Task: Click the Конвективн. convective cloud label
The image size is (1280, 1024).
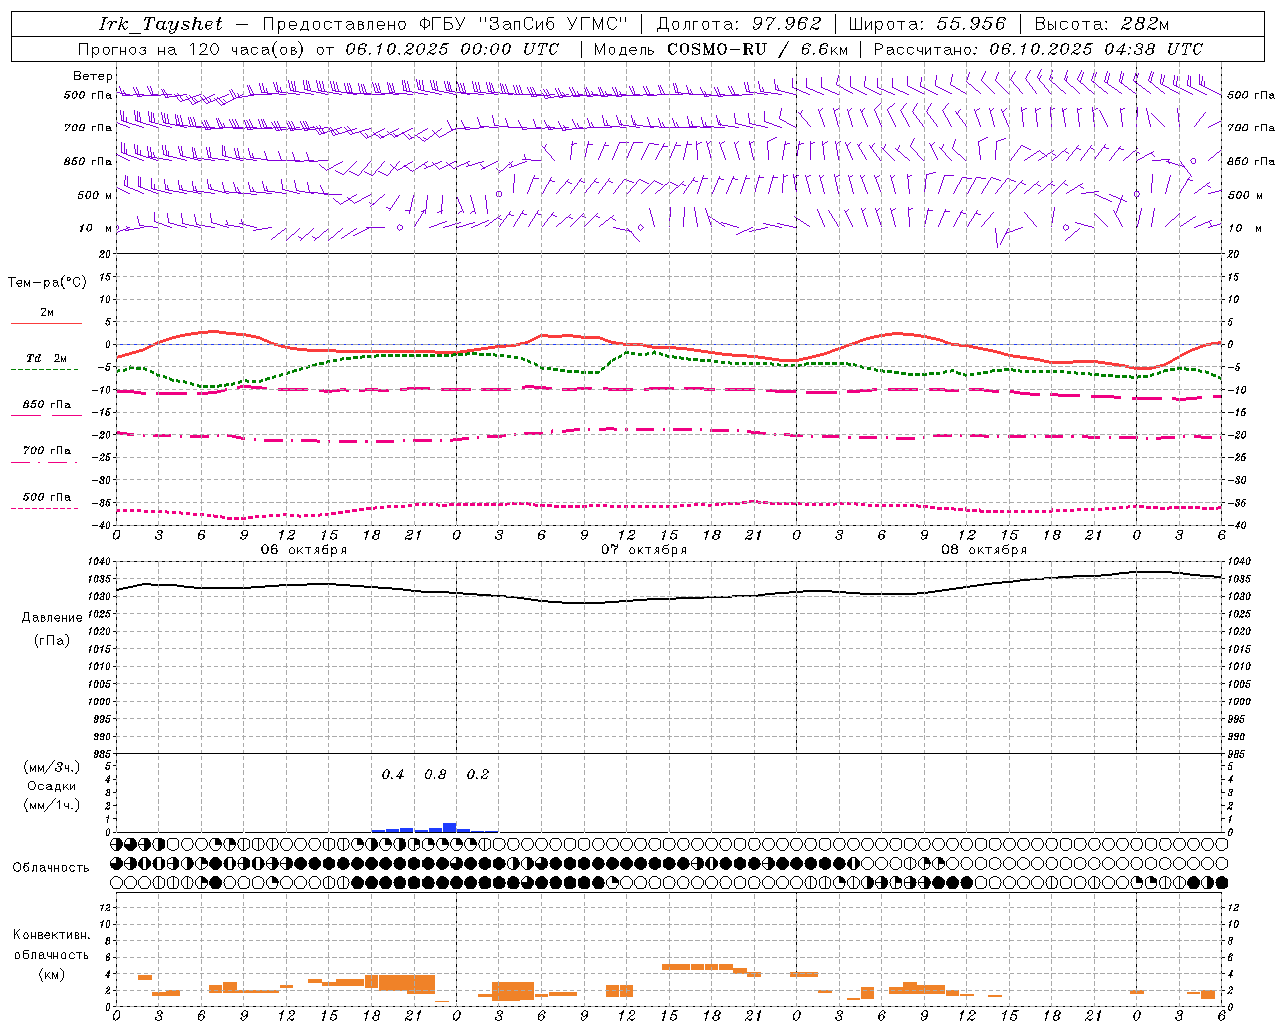Action: 51,935
